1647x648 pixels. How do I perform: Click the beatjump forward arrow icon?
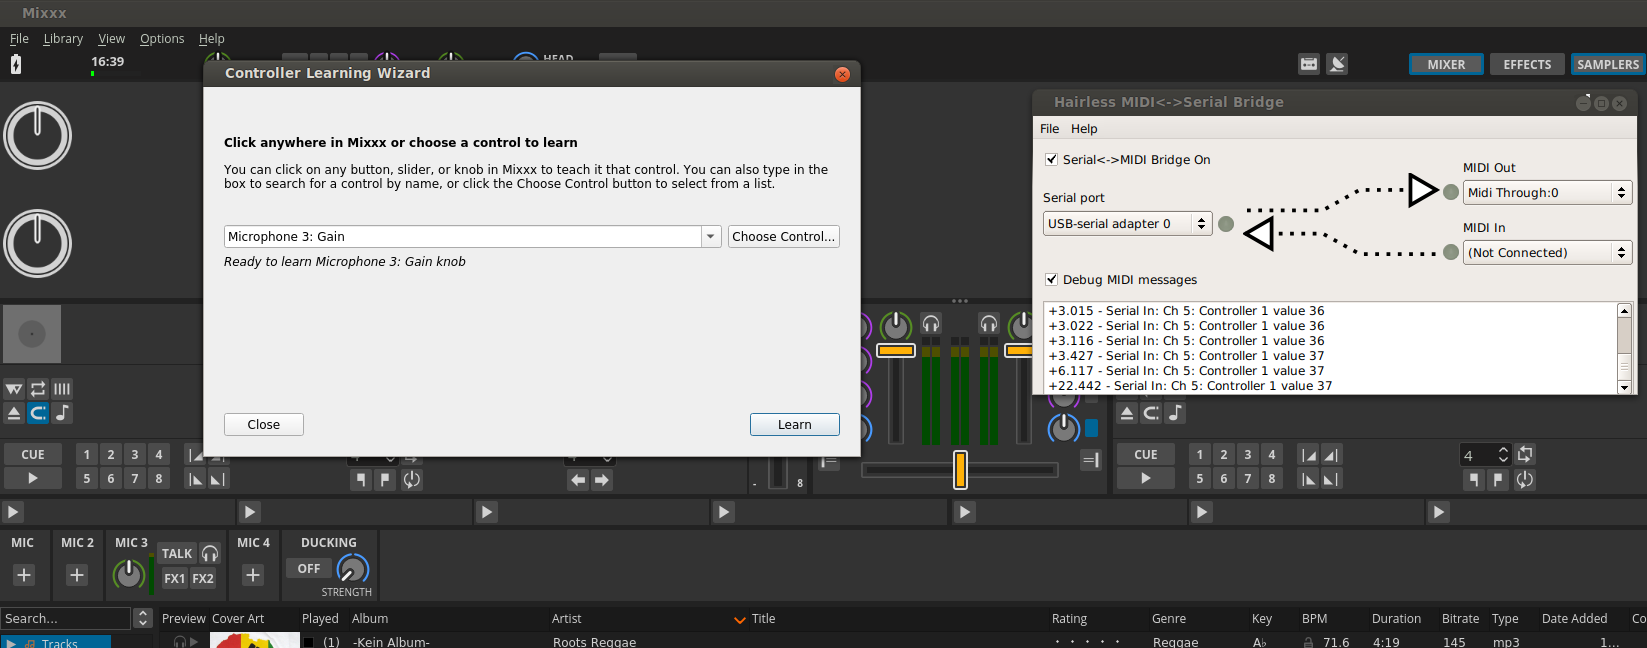click(x=602, y=480)
